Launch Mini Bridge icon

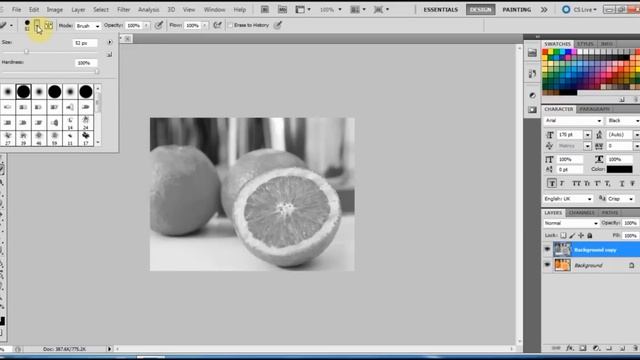tap(282, 9)
